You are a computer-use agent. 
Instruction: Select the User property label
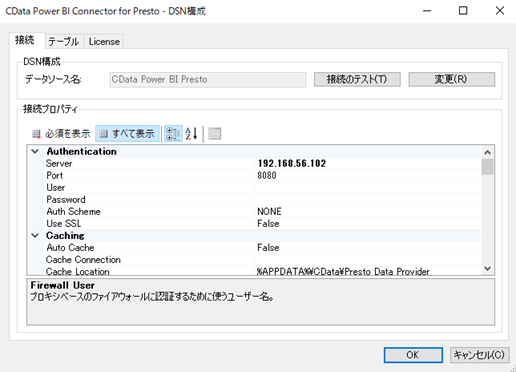56,188
